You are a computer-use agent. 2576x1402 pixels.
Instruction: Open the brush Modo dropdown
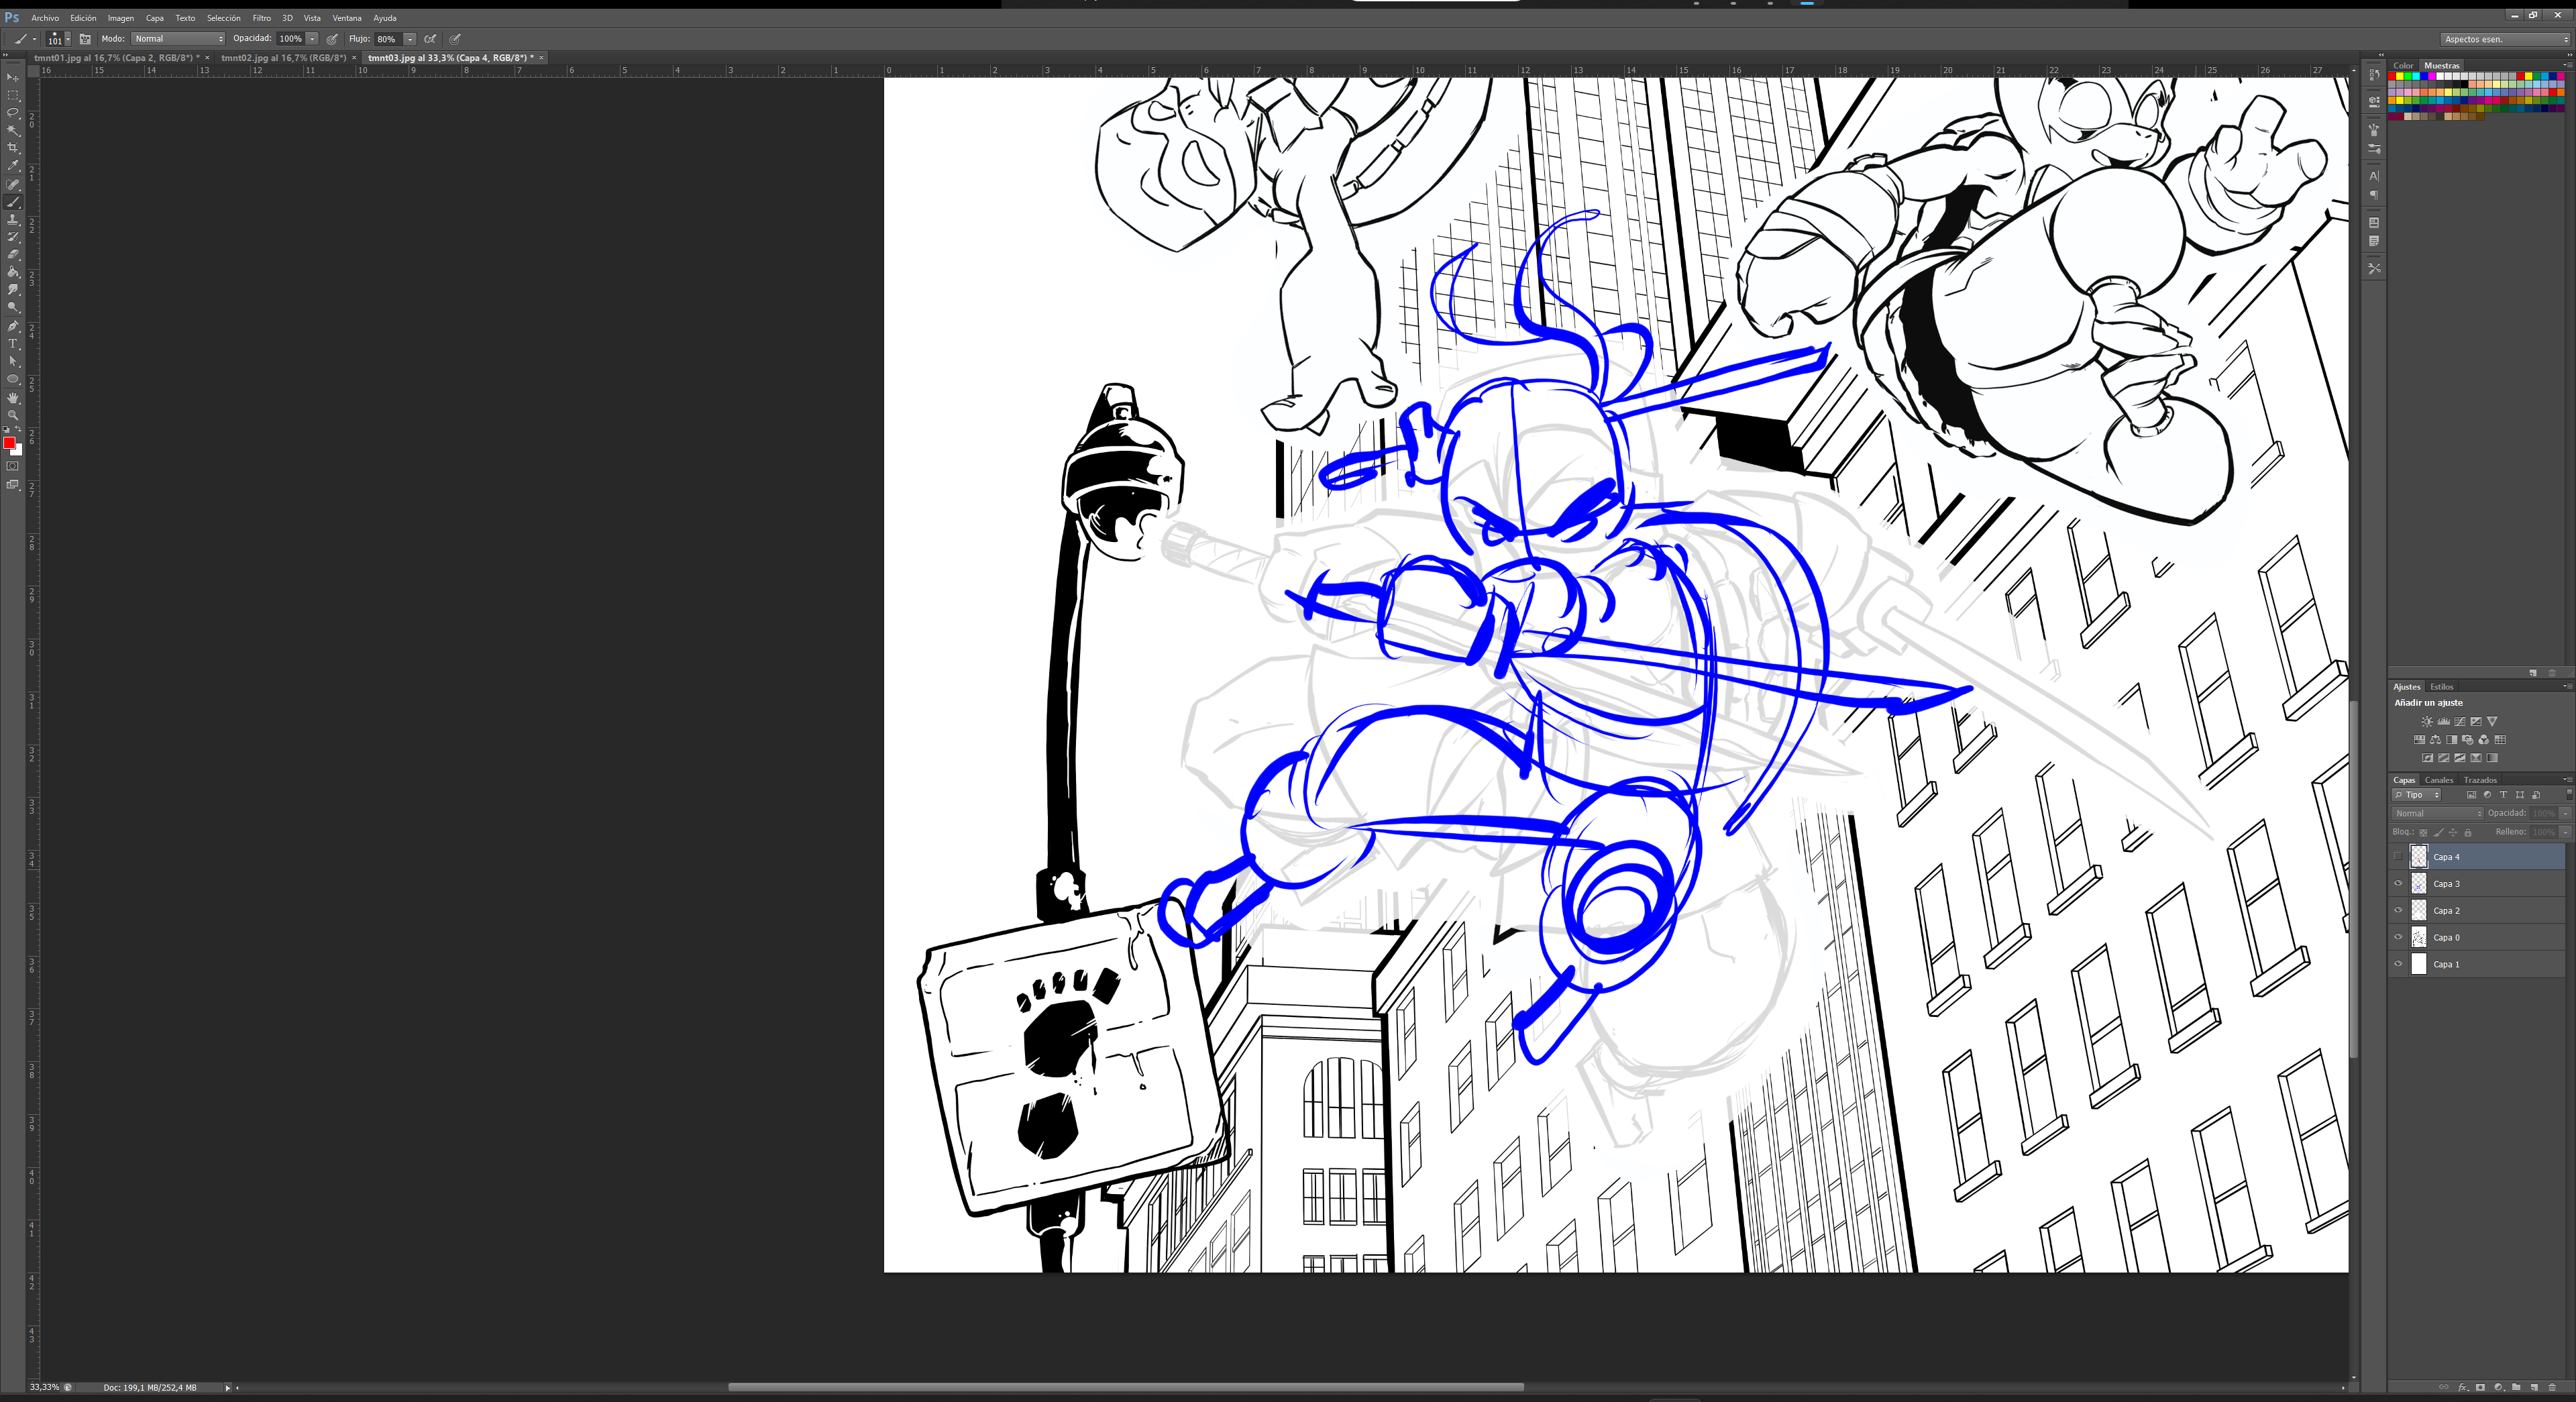click(178, 39)
